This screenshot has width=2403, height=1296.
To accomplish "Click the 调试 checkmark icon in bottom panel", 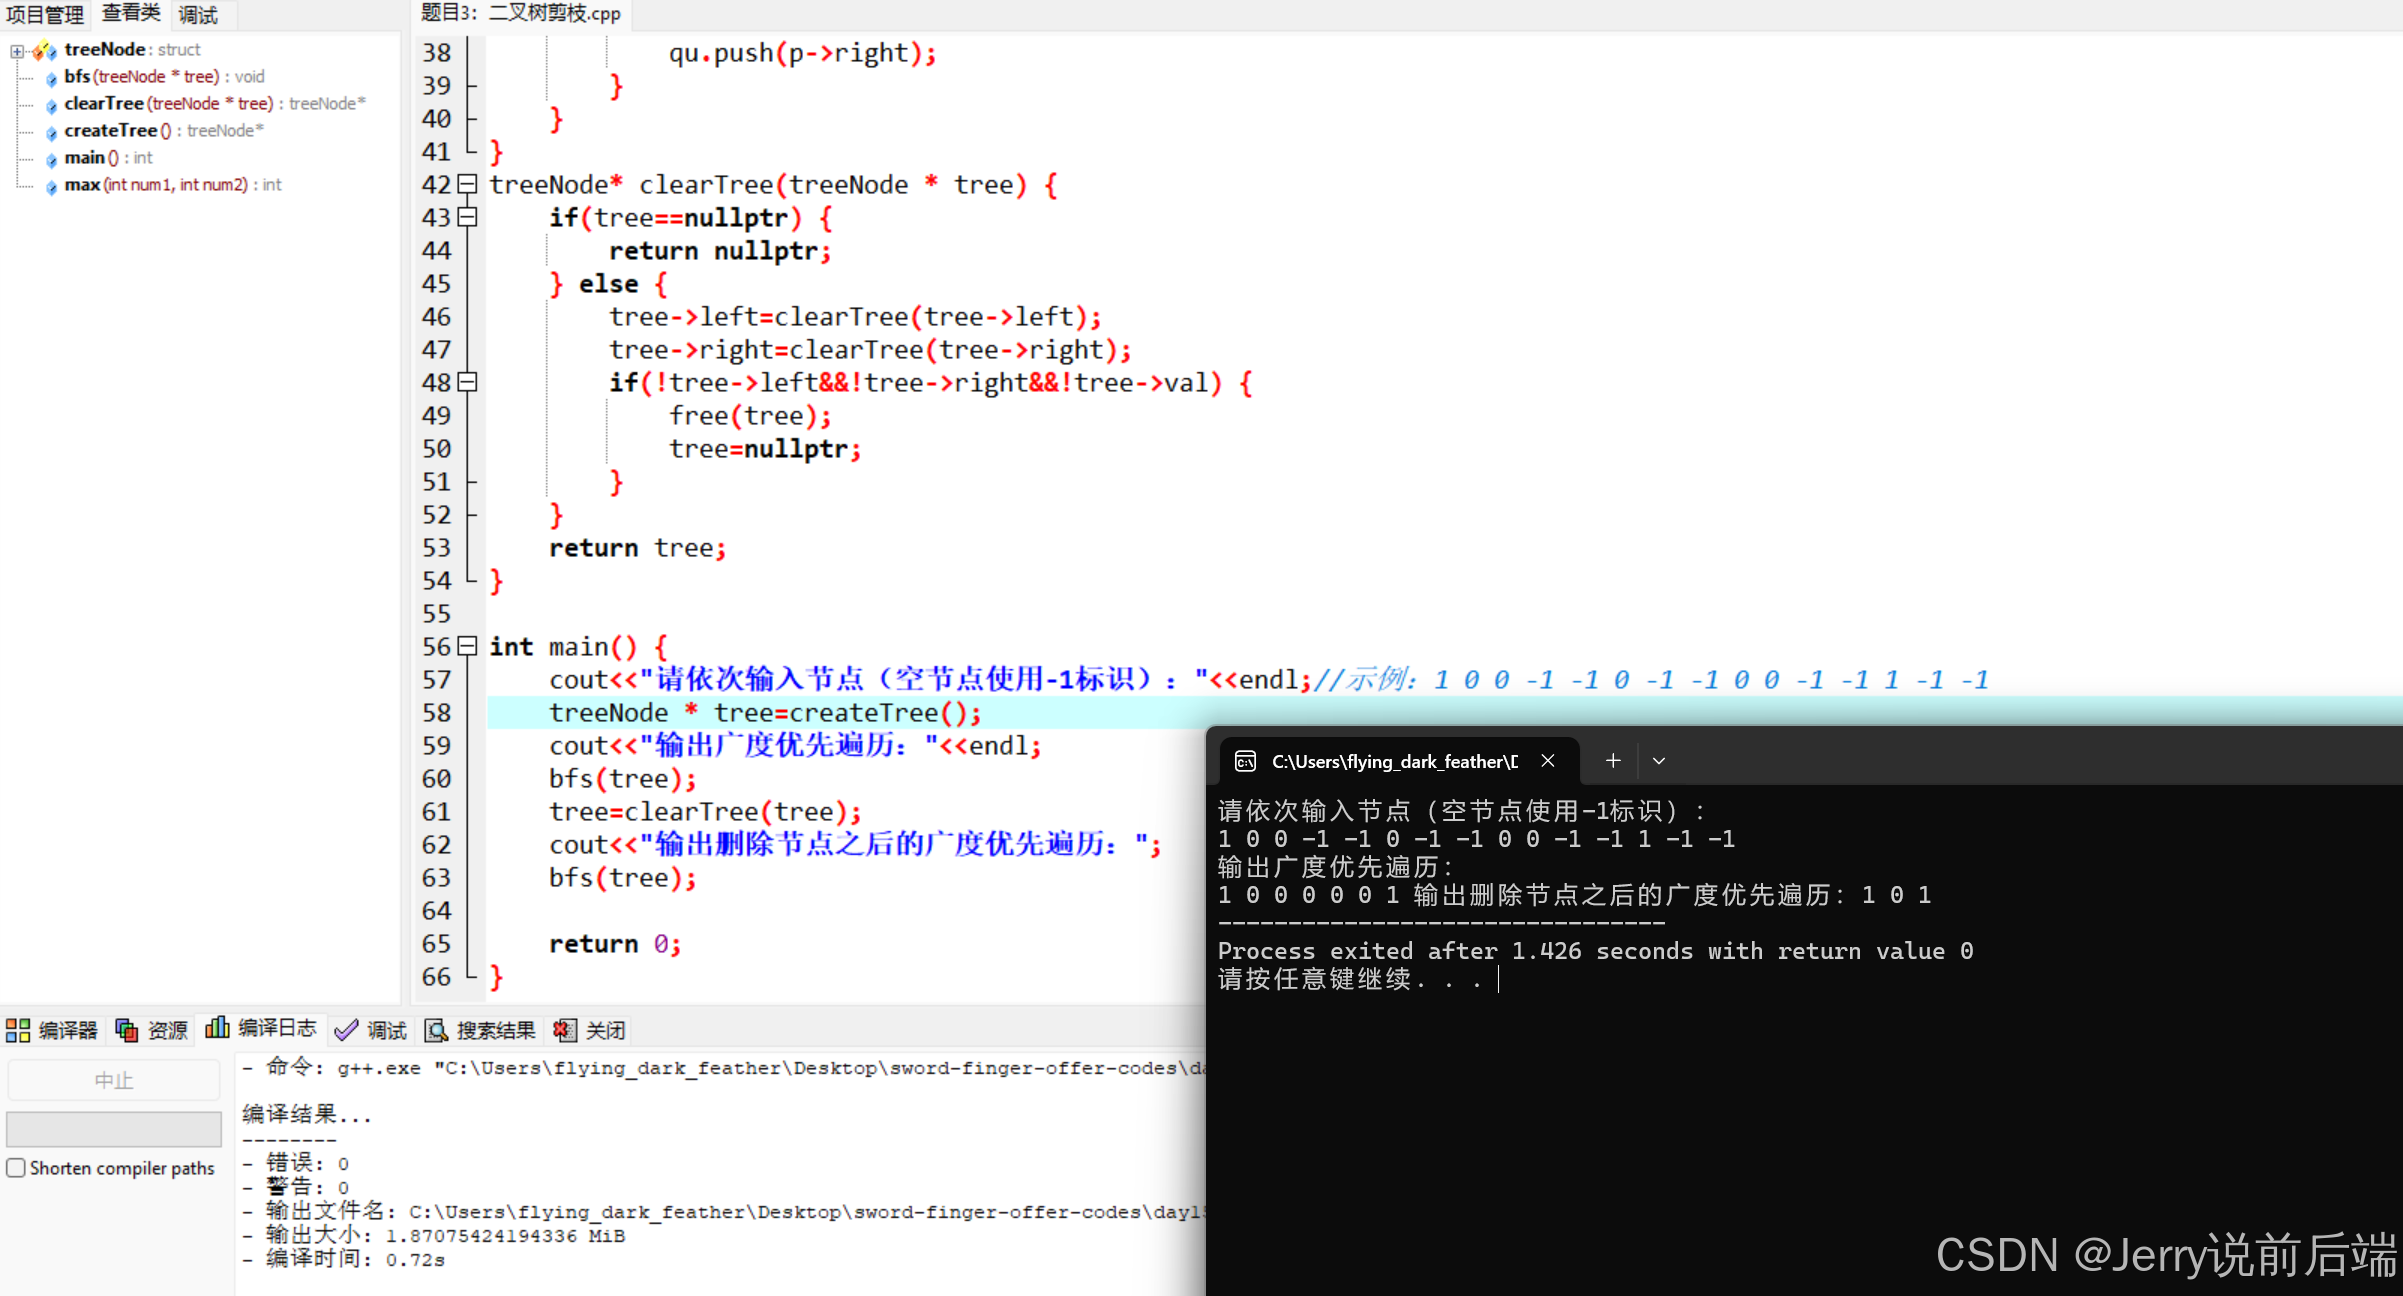I will pos(346,1030).
